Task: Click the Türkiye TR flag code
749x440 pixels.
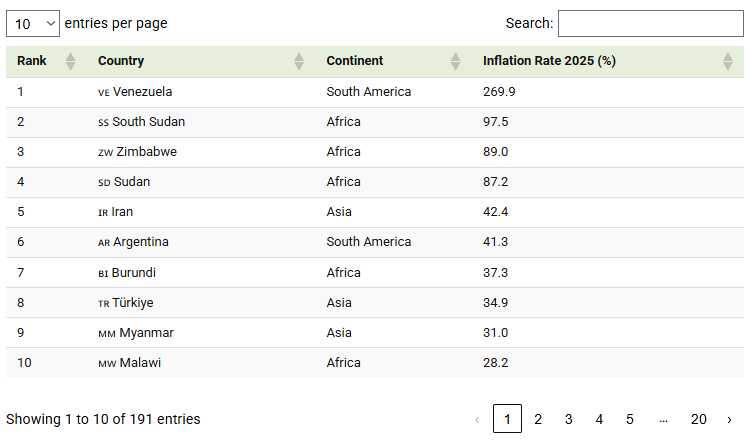Action: pos(103,303)
